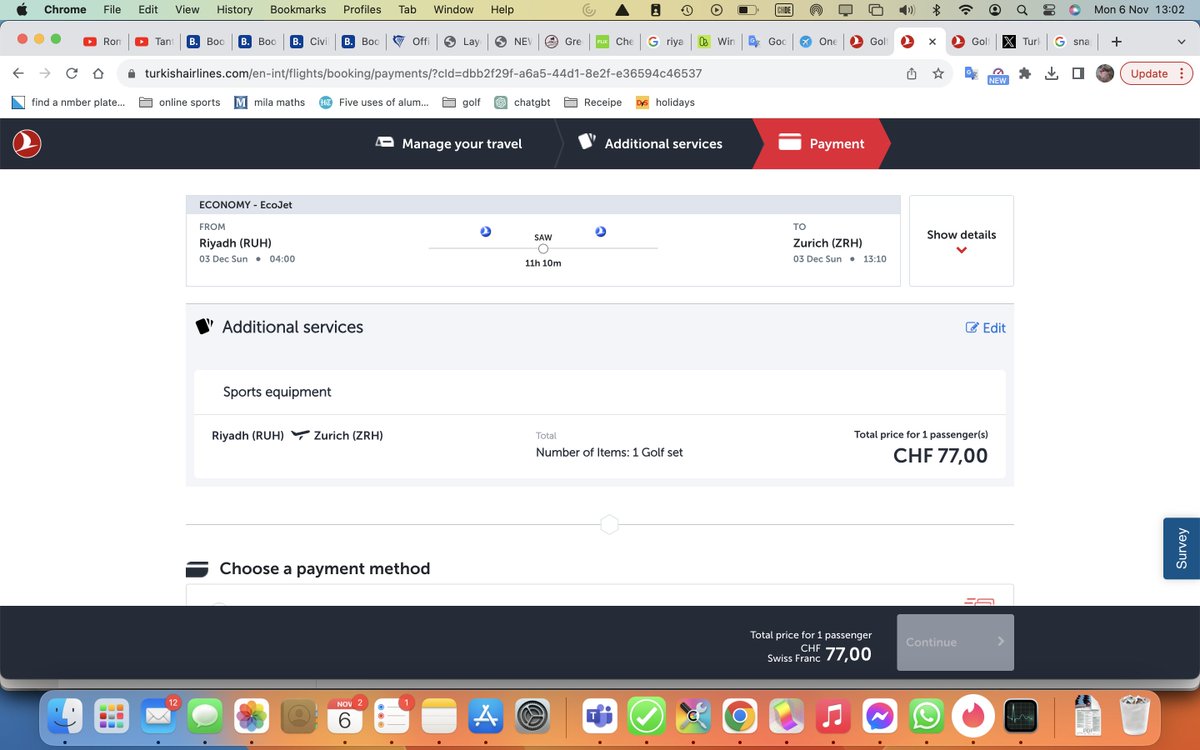The image size is (1200, 750).
Task: Expand Show details for the flight
Action: coord(961,241)
